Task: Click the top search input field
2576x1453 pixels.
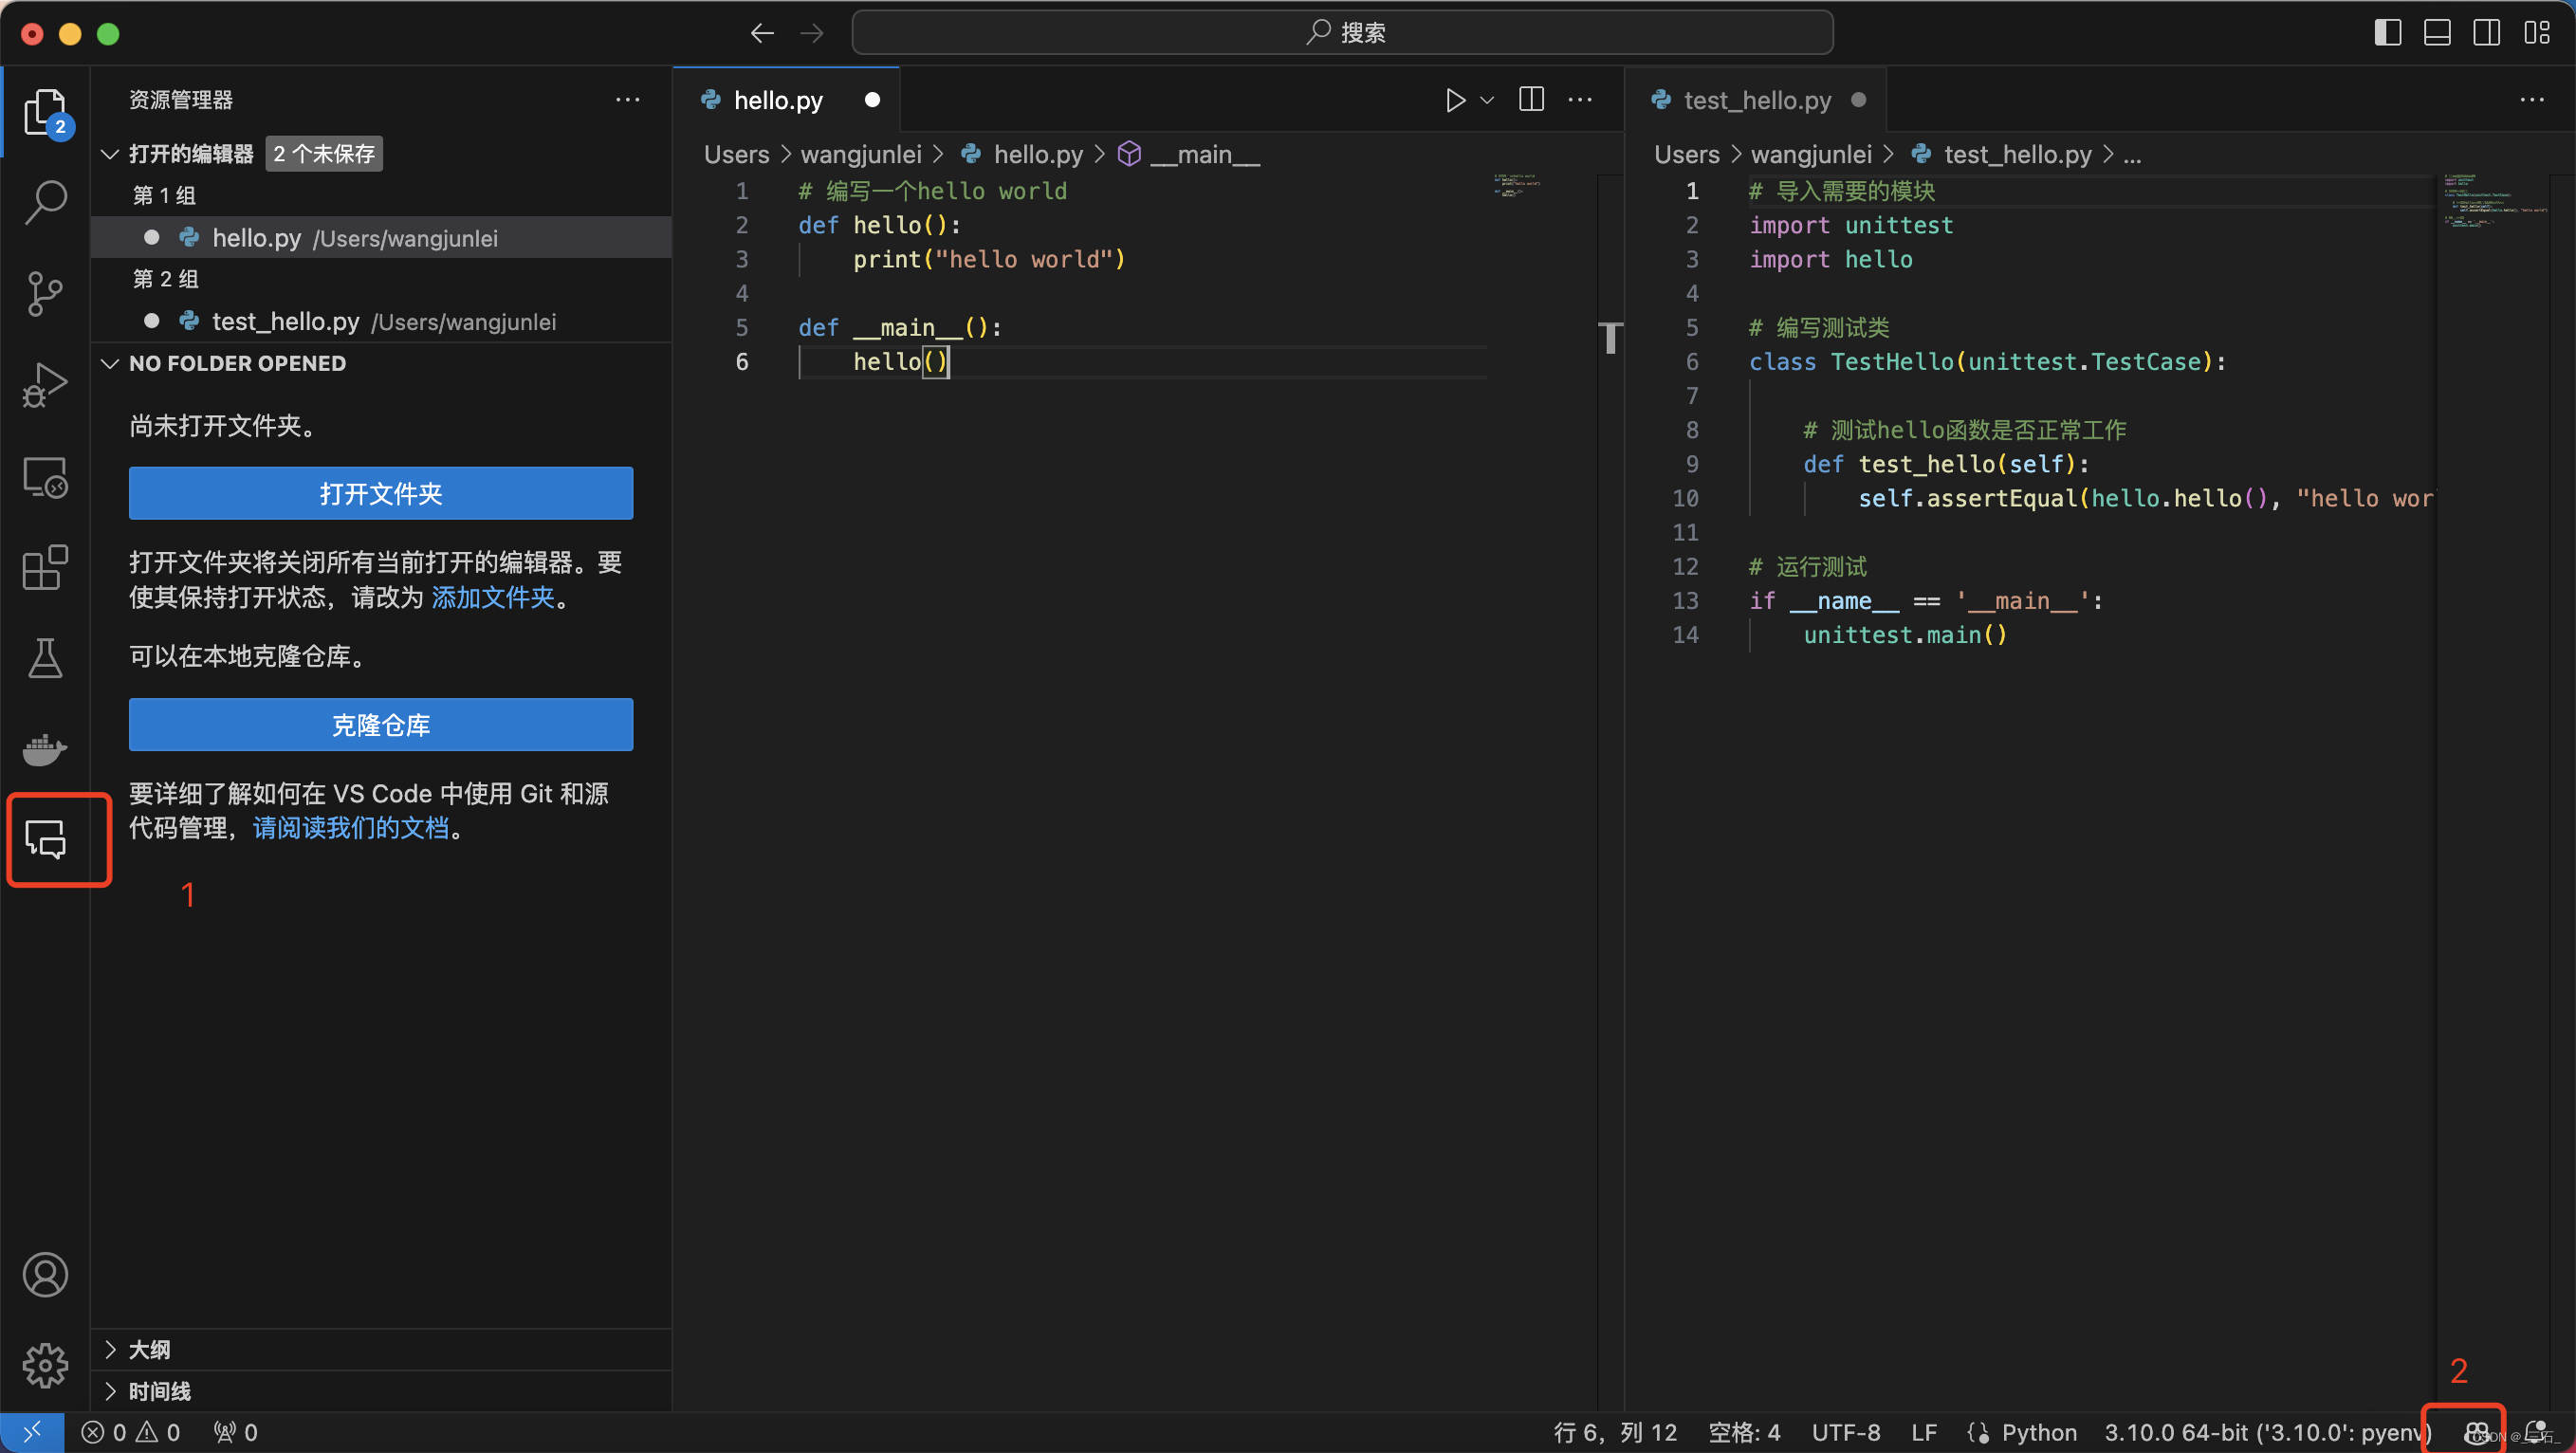Action: coord(1342,33)
